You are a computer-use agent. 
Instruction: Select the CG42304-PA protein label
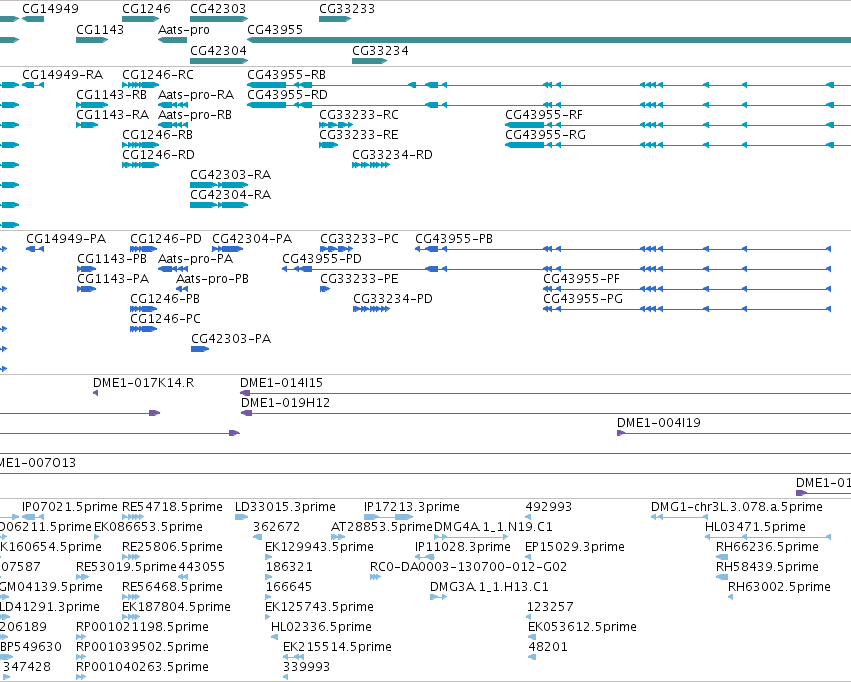point(252,239)
